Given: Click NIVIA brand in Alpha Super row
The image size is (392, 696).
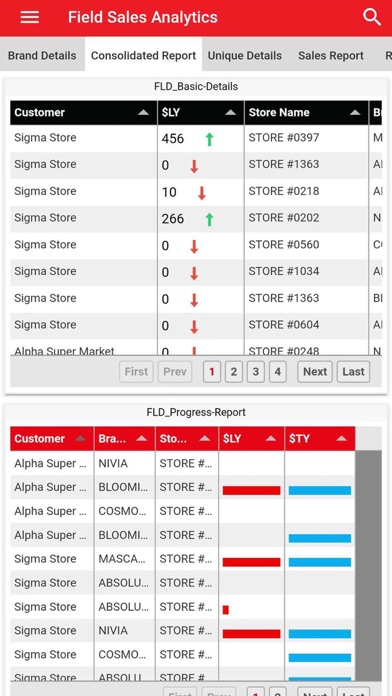Looking at the screenshot, I should click(113, 463).
